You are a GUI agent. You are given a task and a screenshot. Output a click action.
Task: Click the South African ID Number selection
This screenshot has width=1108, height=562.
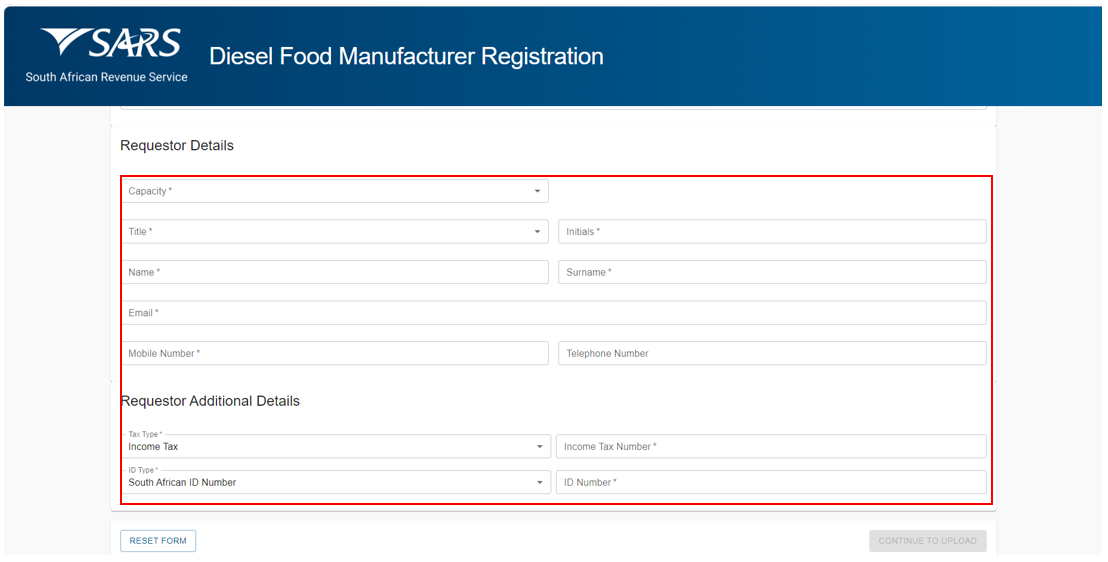[182, 483]
